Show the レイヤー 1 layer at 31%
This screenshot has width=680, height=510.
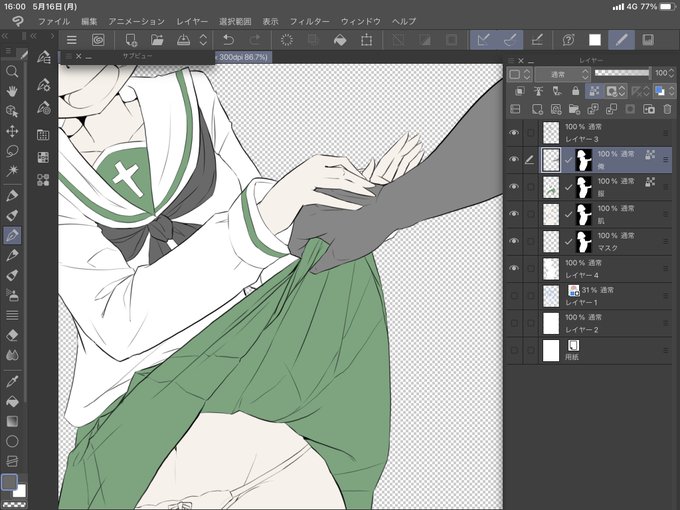(514, 296)
